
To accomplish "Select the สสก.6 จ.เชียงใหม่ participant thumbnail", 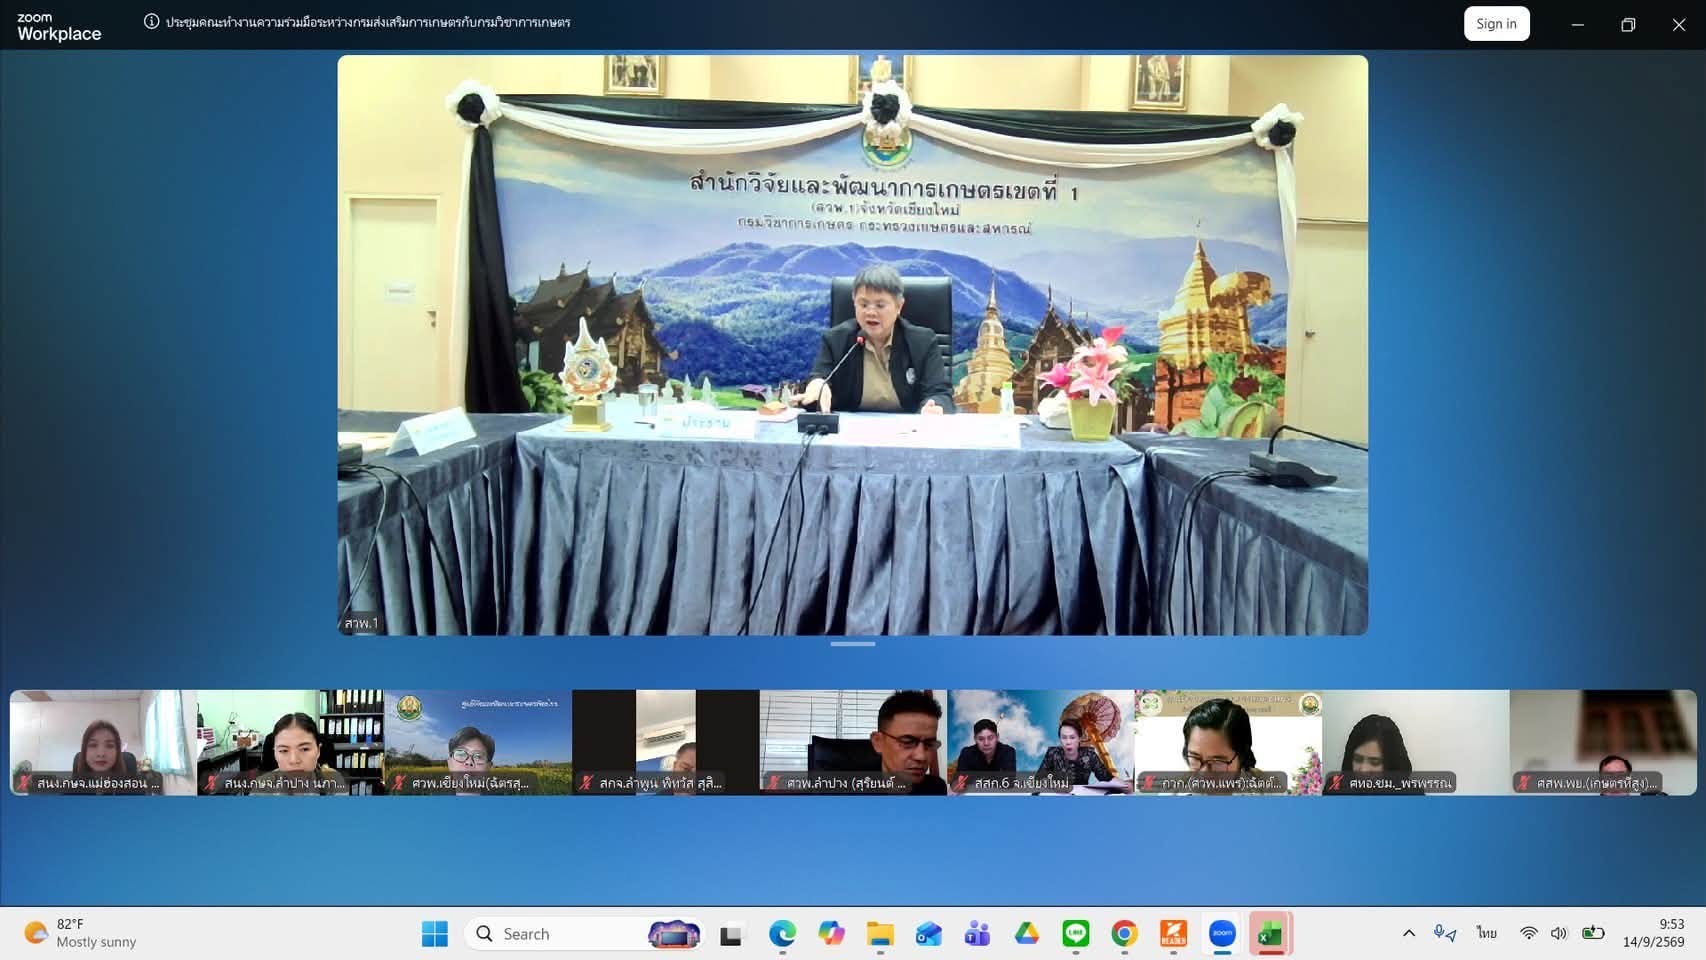I will click(x=1041, y=742).
